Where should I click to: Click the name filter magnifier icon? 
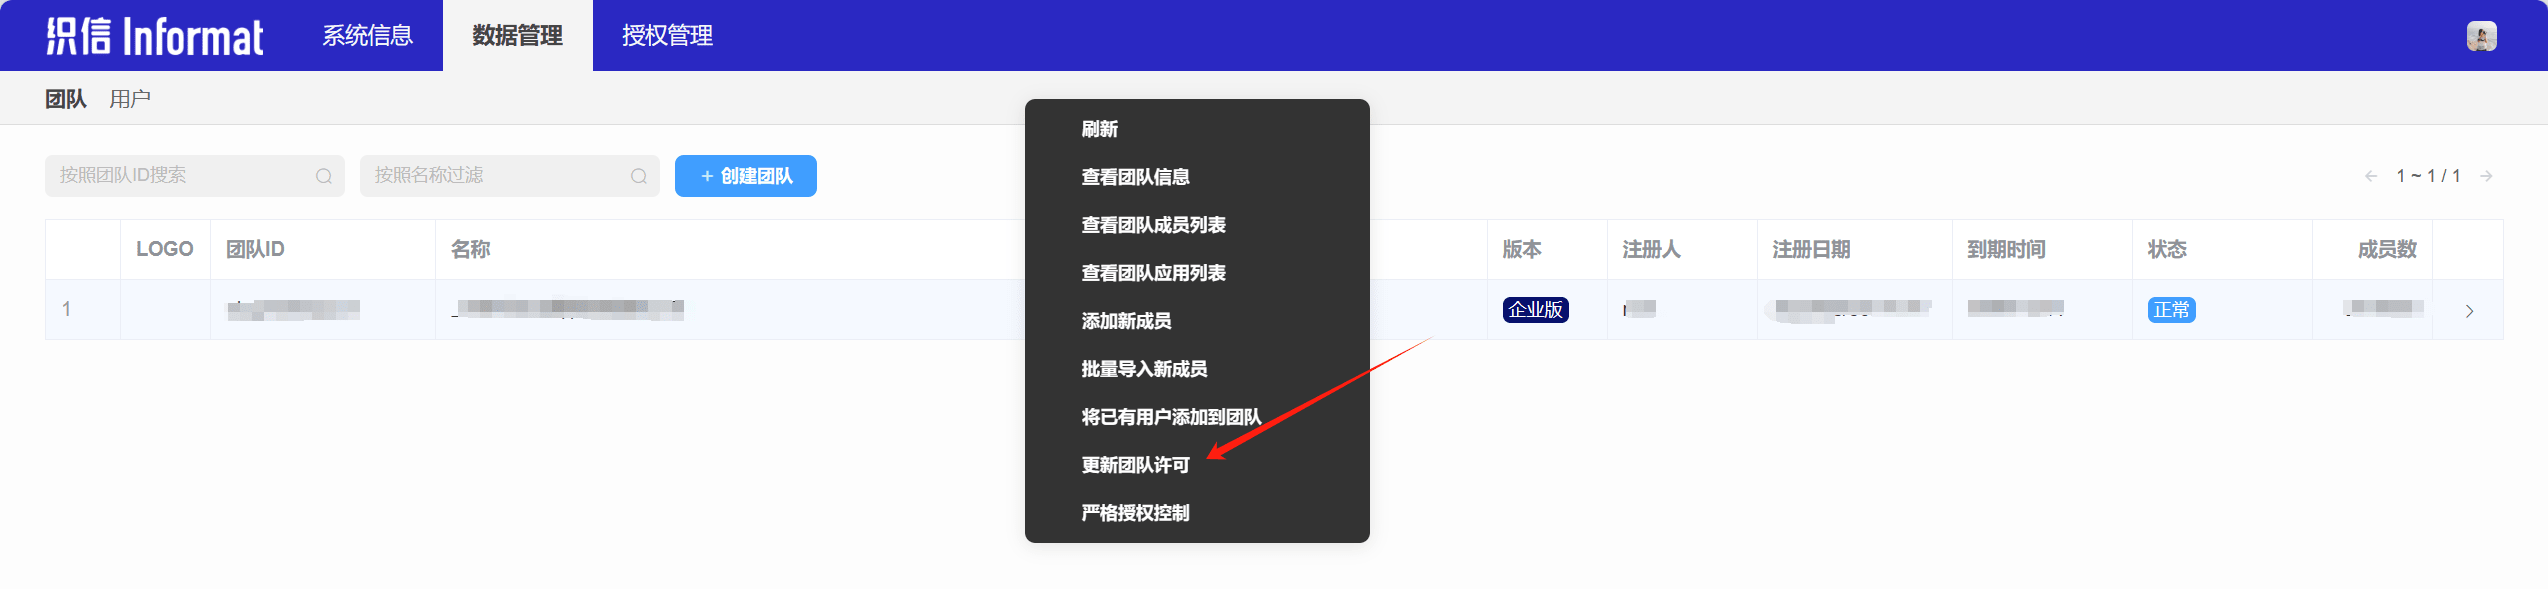638,176
